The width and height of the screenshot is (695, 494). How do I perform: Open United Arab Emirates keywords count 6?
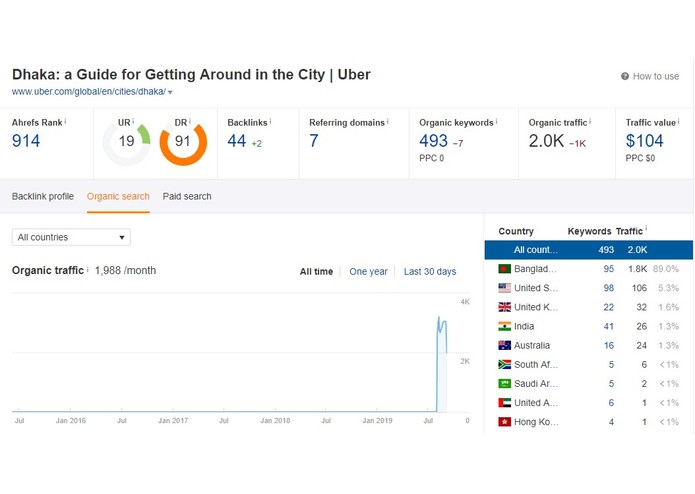[611, 403]
